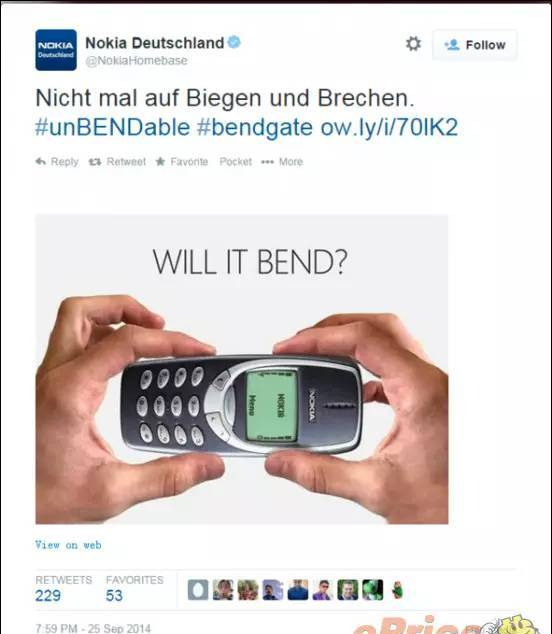Save tweet to Pocket
The width and height of the screenshot is (552, 634).
pyautogui.click(x=235, y=162)
